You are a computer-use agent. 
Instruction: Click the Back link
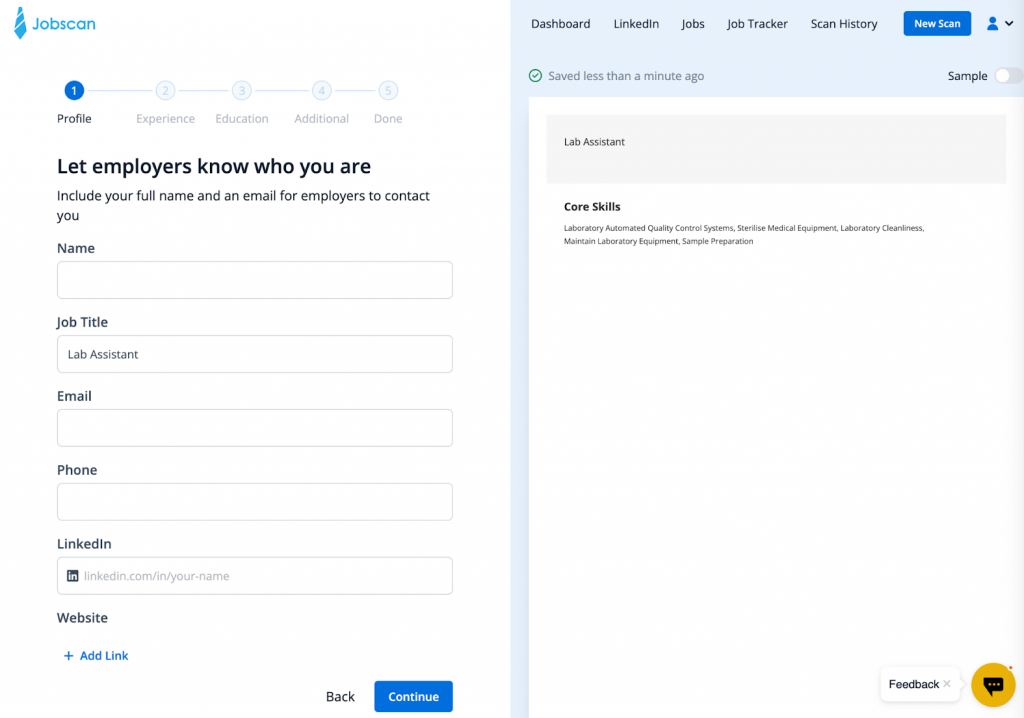click(340, 697)
